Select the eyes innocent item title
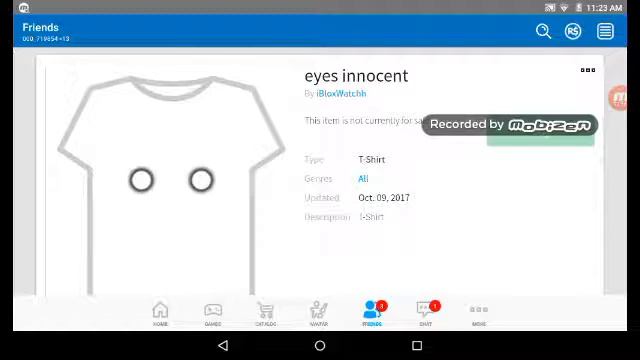The height and width of the screenshot is (360, 640). tap(356, 76)
